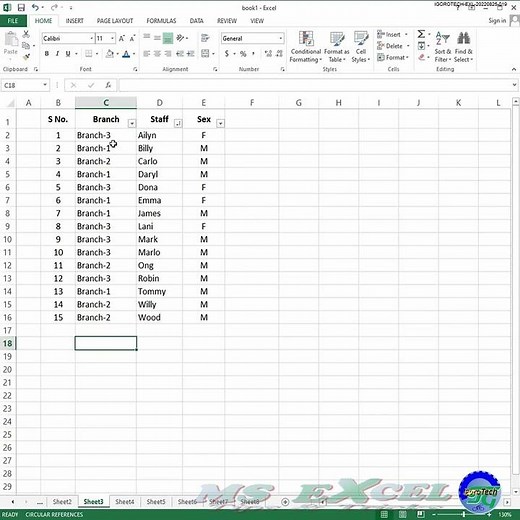The image size is (520, 520).
Task: Open the Sex column filter dropdown
Action: pyautogui.click(x=220, y=124)
